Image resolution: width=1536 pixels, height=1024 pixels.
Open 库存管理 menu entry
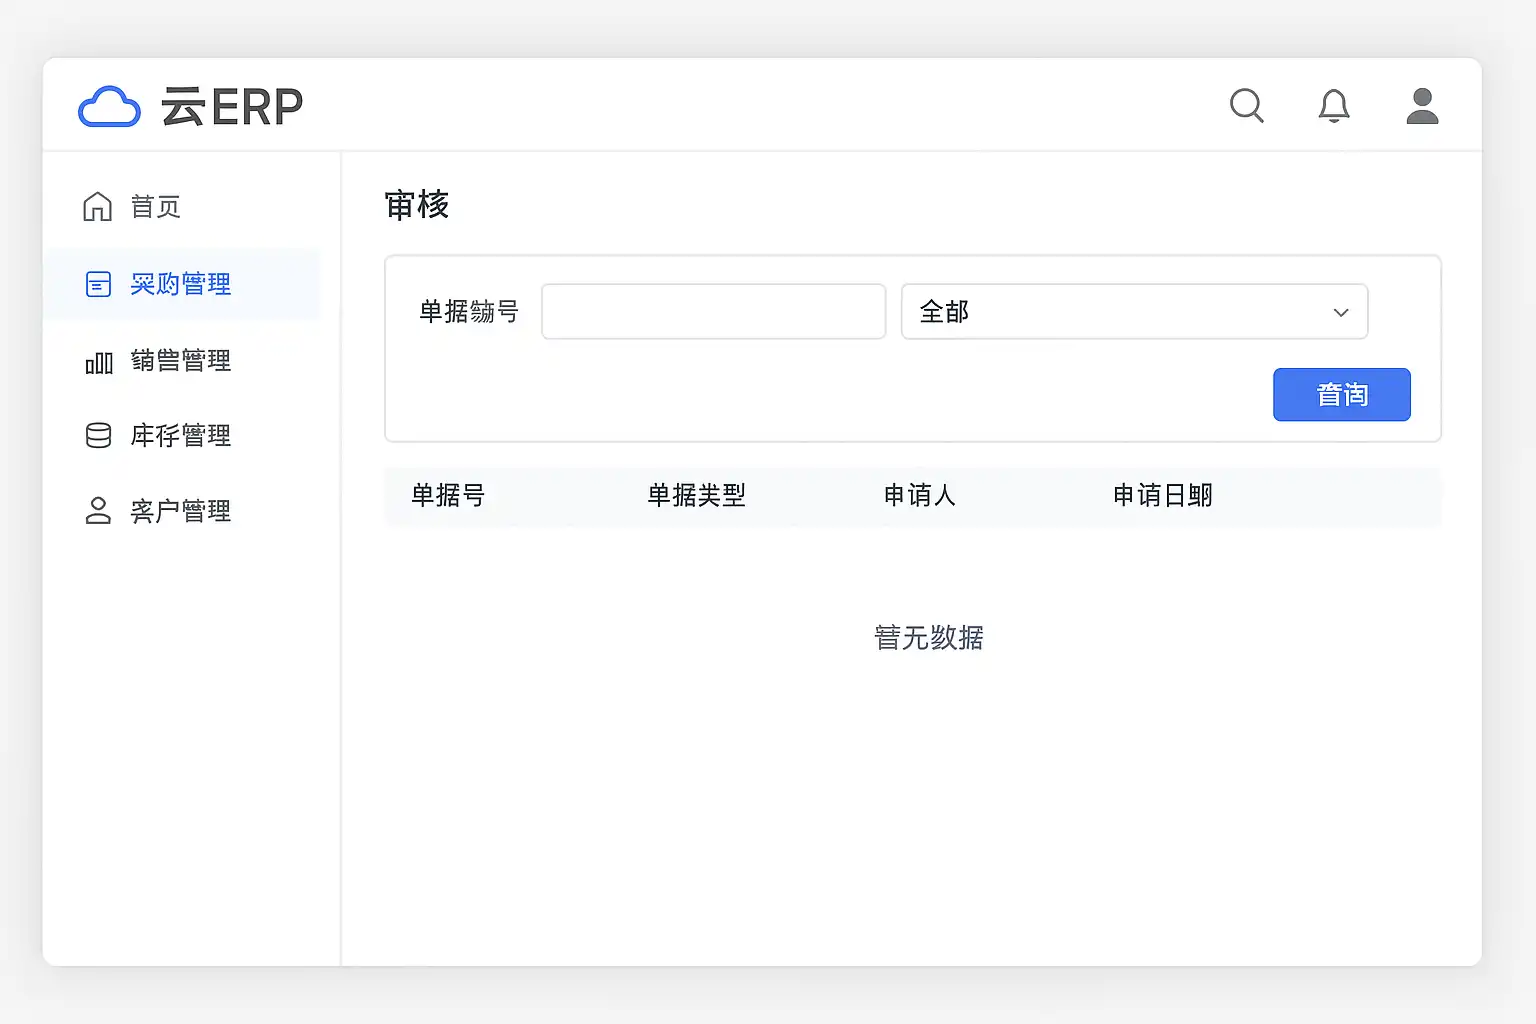[x=181, y=436]
